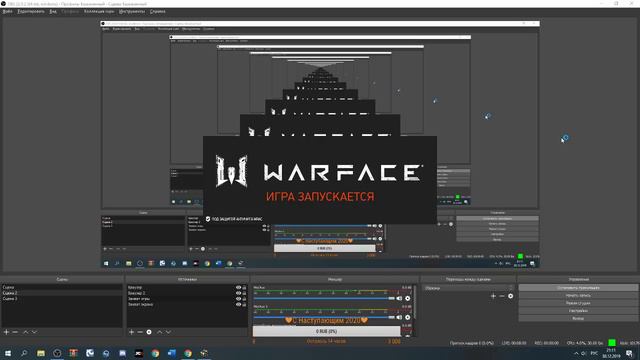
Task: Click CPU usage text in status bar
Action: coord(585,343)
